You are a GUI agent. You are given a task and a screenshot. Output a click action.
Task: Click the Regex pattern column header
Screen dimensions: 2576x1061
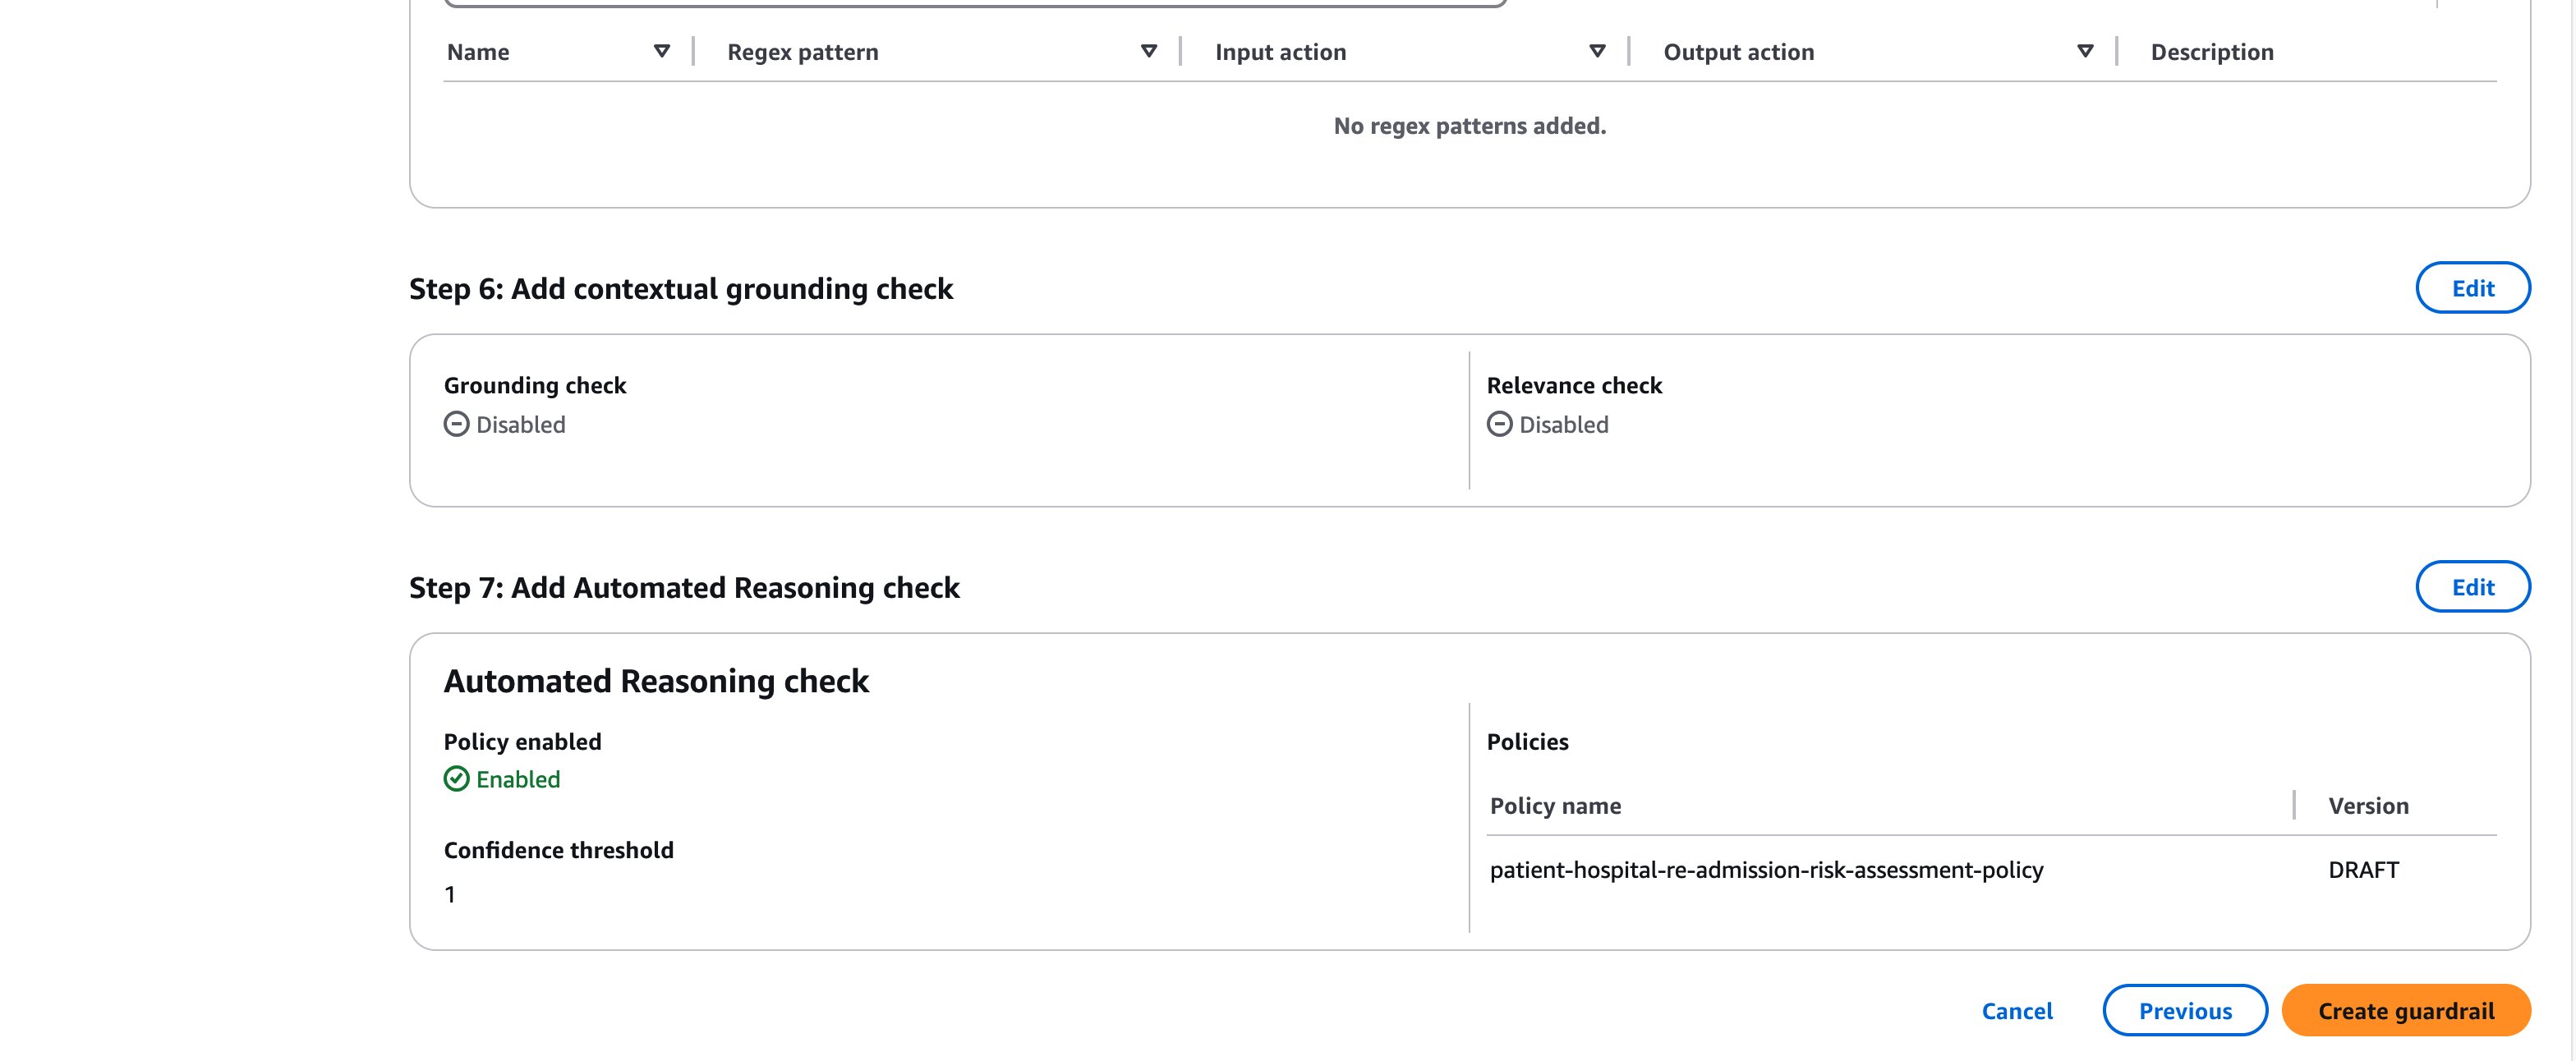click(802, 52)
